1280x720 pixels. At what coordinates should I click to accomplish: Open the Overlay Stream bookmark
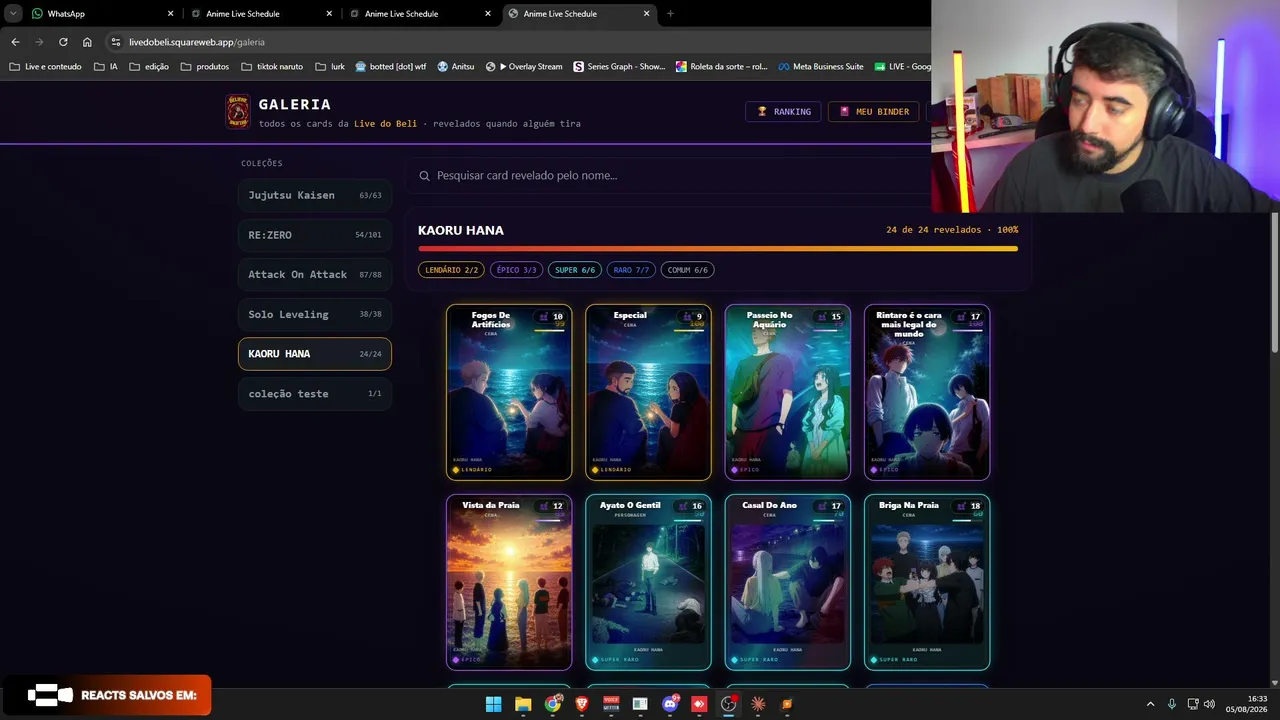tap(524, 67)
